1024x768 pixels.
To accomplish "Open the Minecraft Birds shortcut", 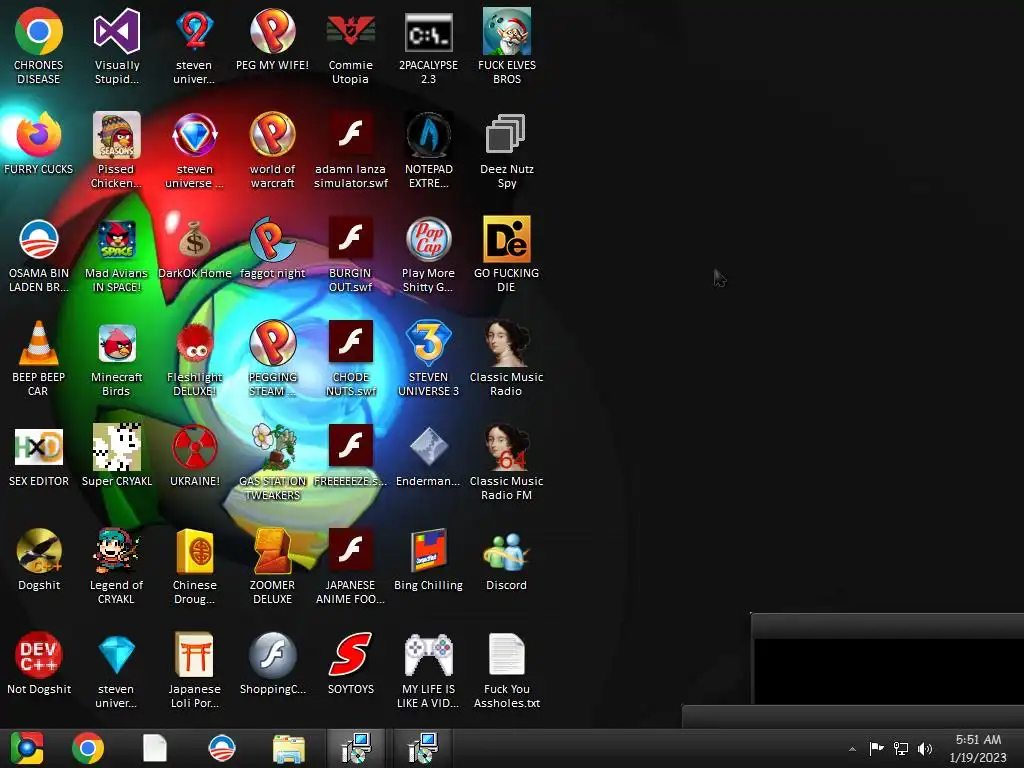I will point(116,343).
